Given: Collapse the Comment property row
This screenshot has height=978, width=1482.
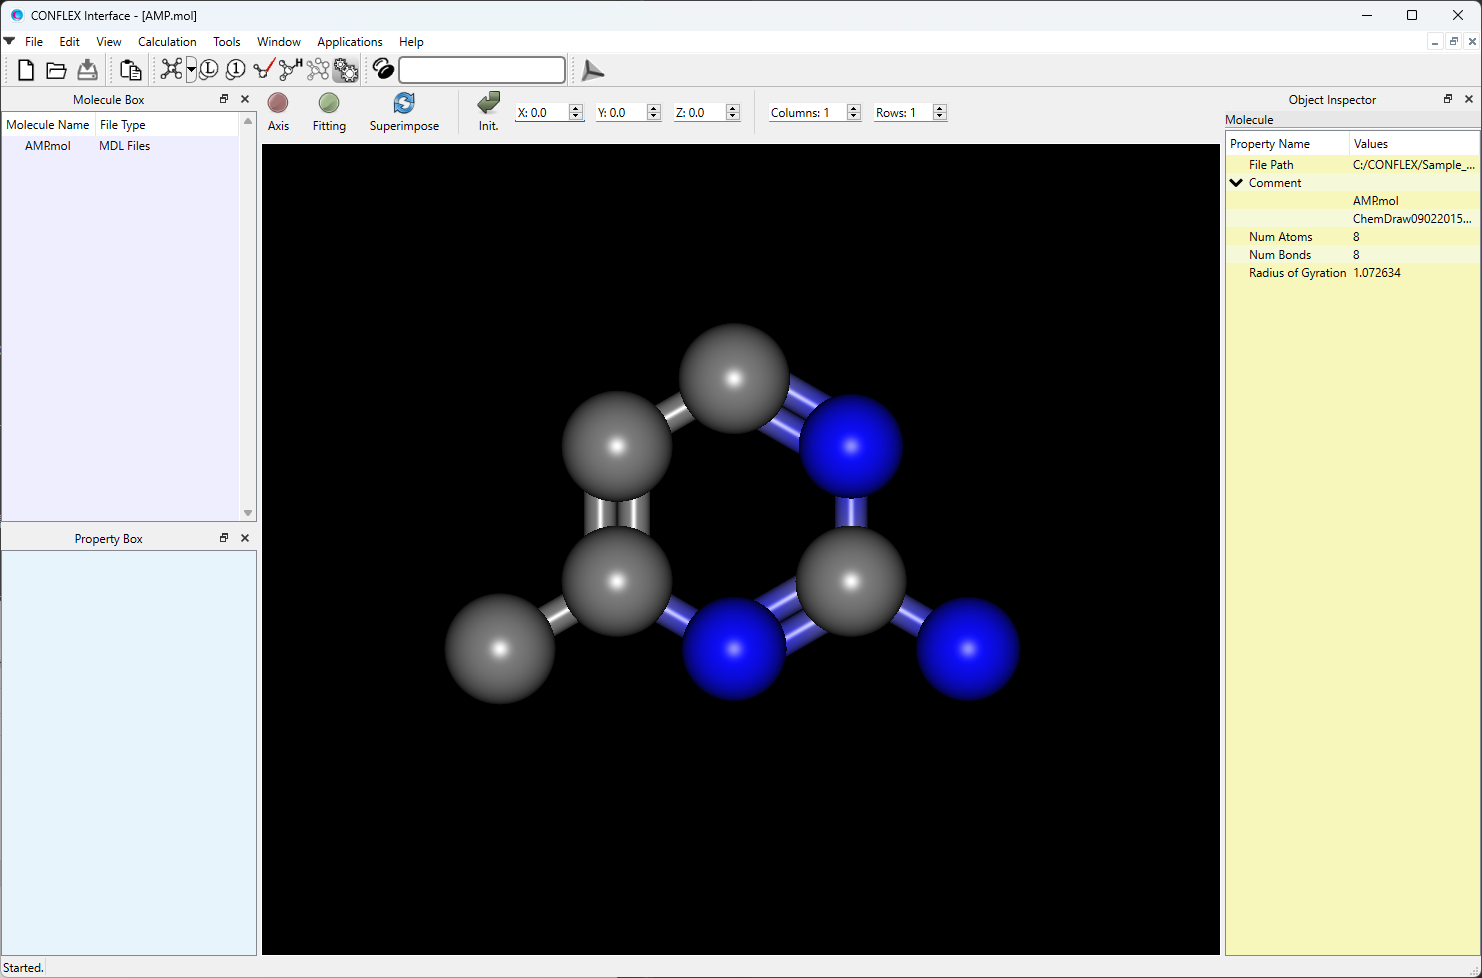Looking at the screenshot, I should click(x=1237, y=183).
